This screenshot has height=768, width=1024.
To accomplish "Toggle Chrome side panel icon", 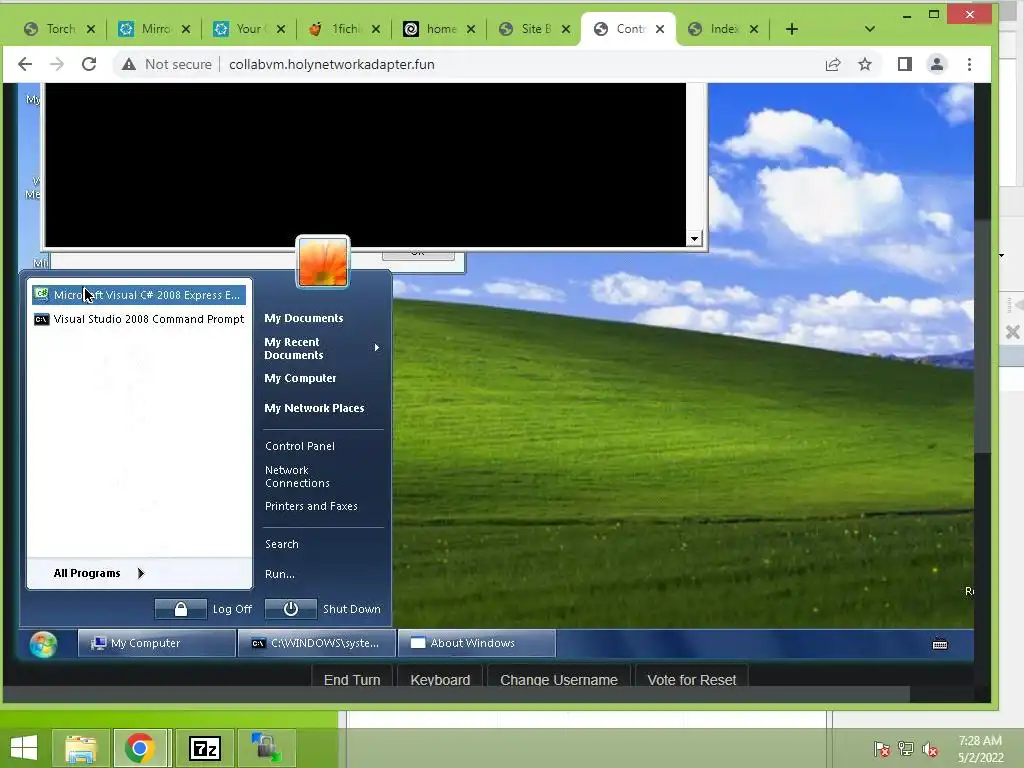I will pyautogui.click(x=904, y=64).
